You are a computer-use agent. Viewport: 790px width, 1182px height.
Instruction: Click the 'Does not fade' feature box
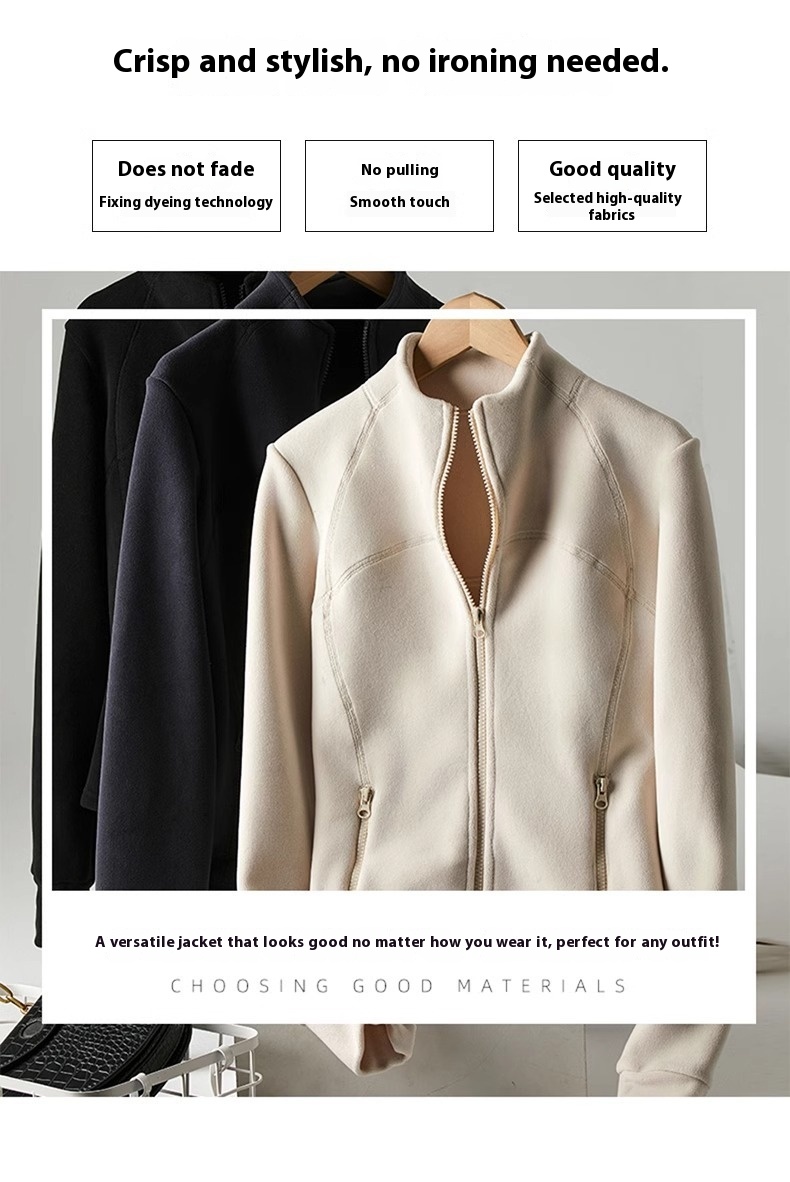(186, 185)
